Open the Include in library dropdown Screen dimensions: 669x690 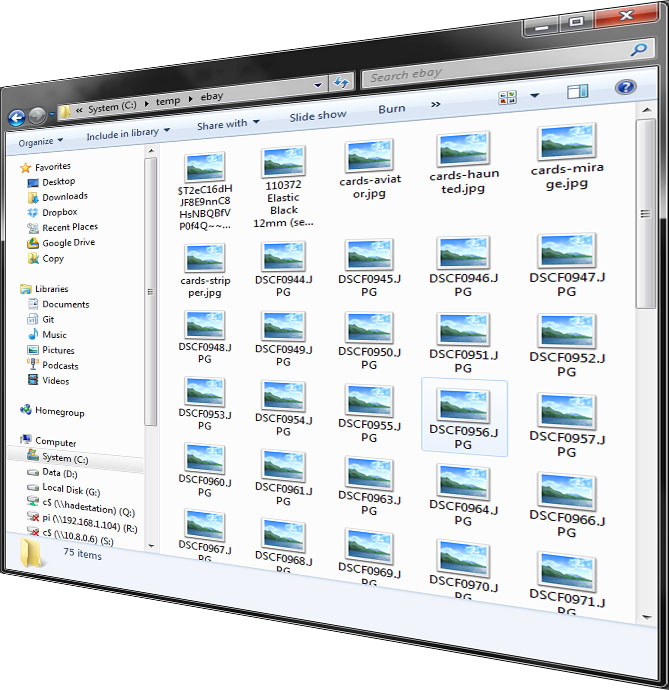(x=127, y=132)
